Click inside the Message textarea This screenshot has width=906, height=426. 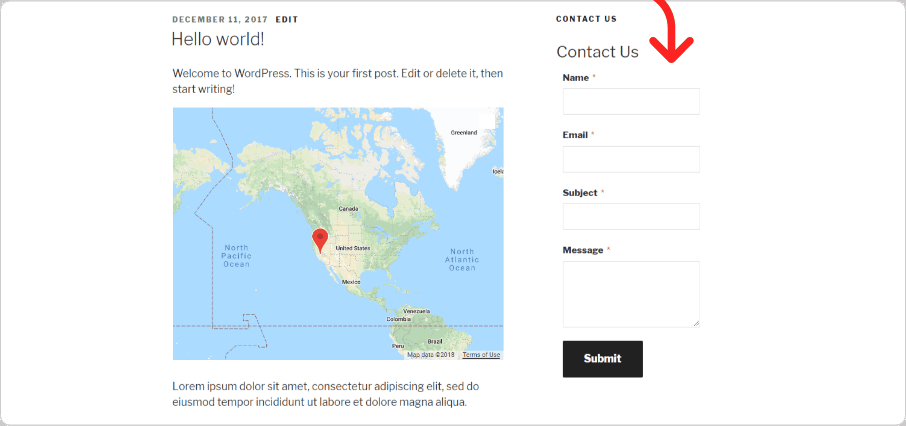pos(631,294)
